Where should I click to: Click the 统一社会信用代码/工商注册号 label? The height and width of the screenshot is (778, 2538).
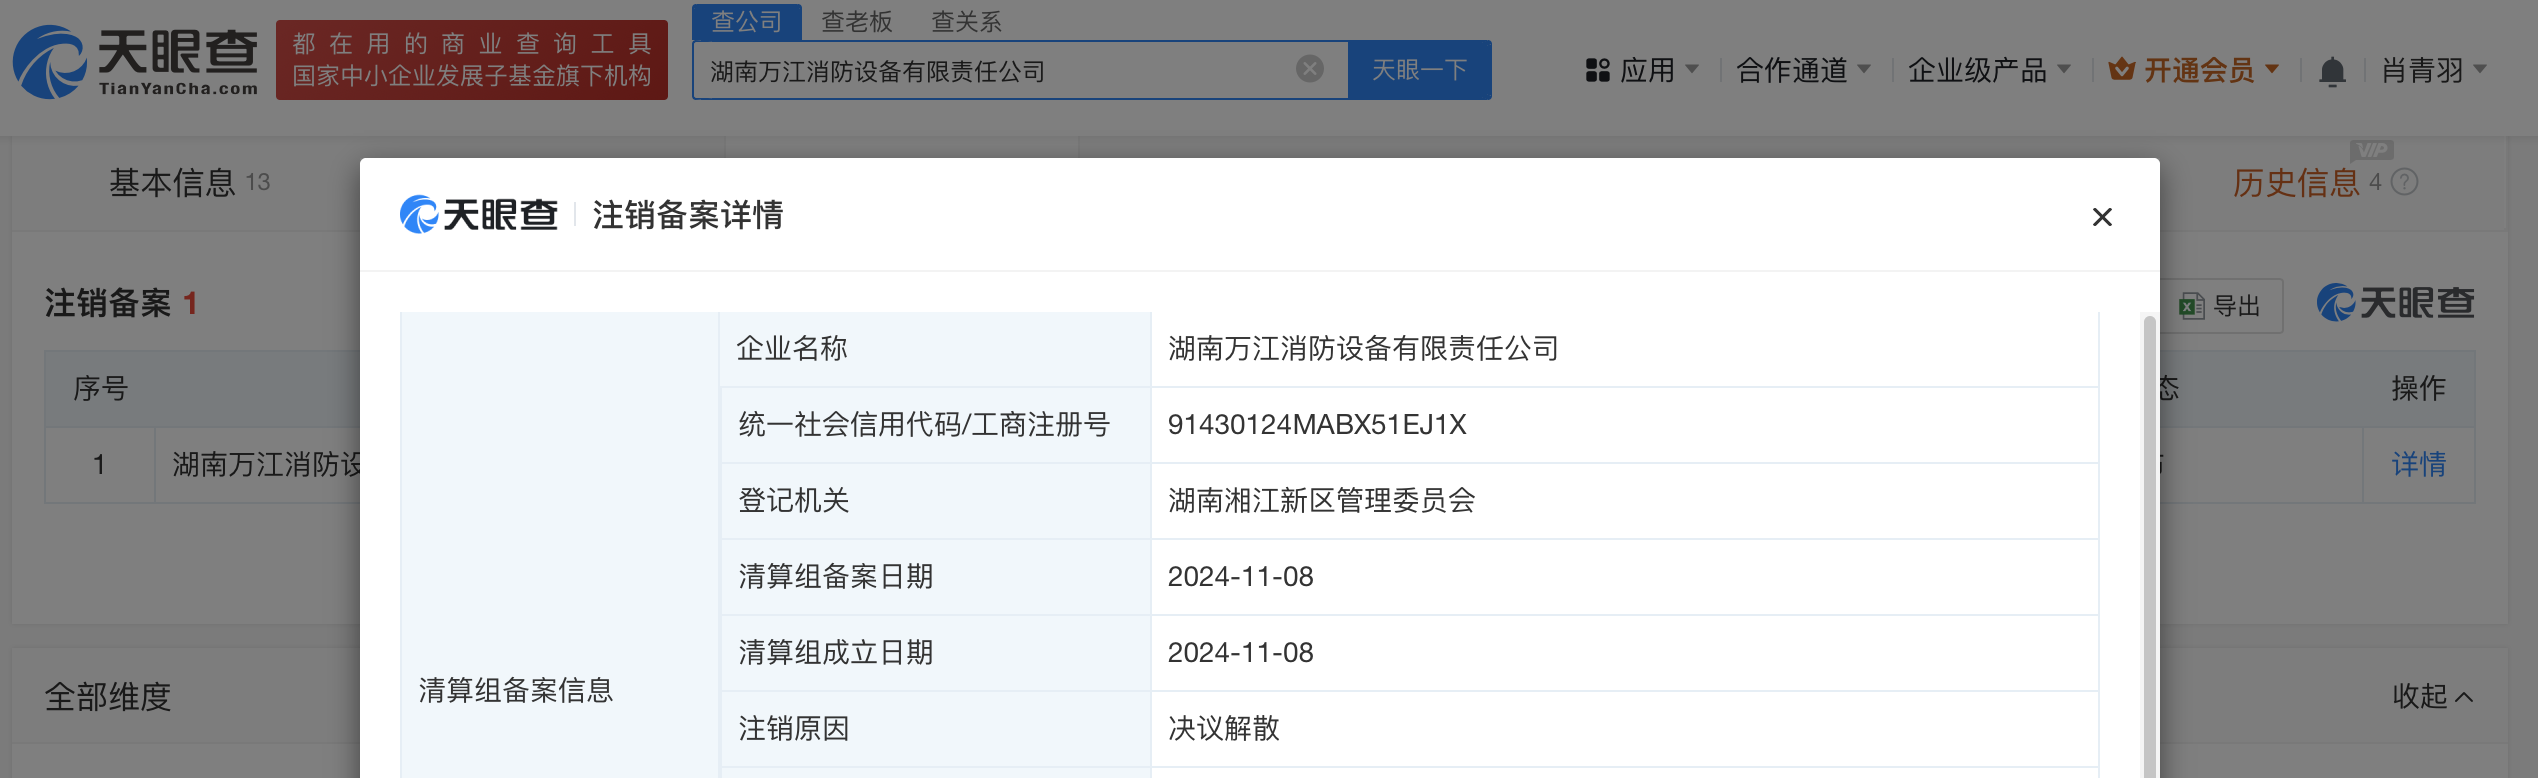[924, 424]
